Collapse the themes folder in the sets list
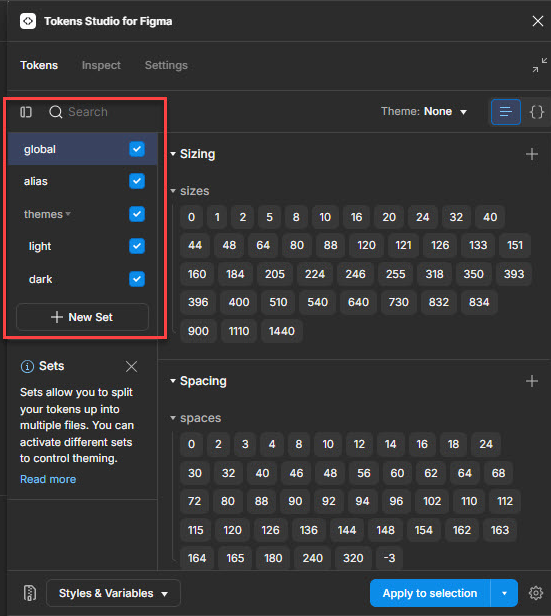Viewport: 551px width, 616px height. click(x=68, y=214)
